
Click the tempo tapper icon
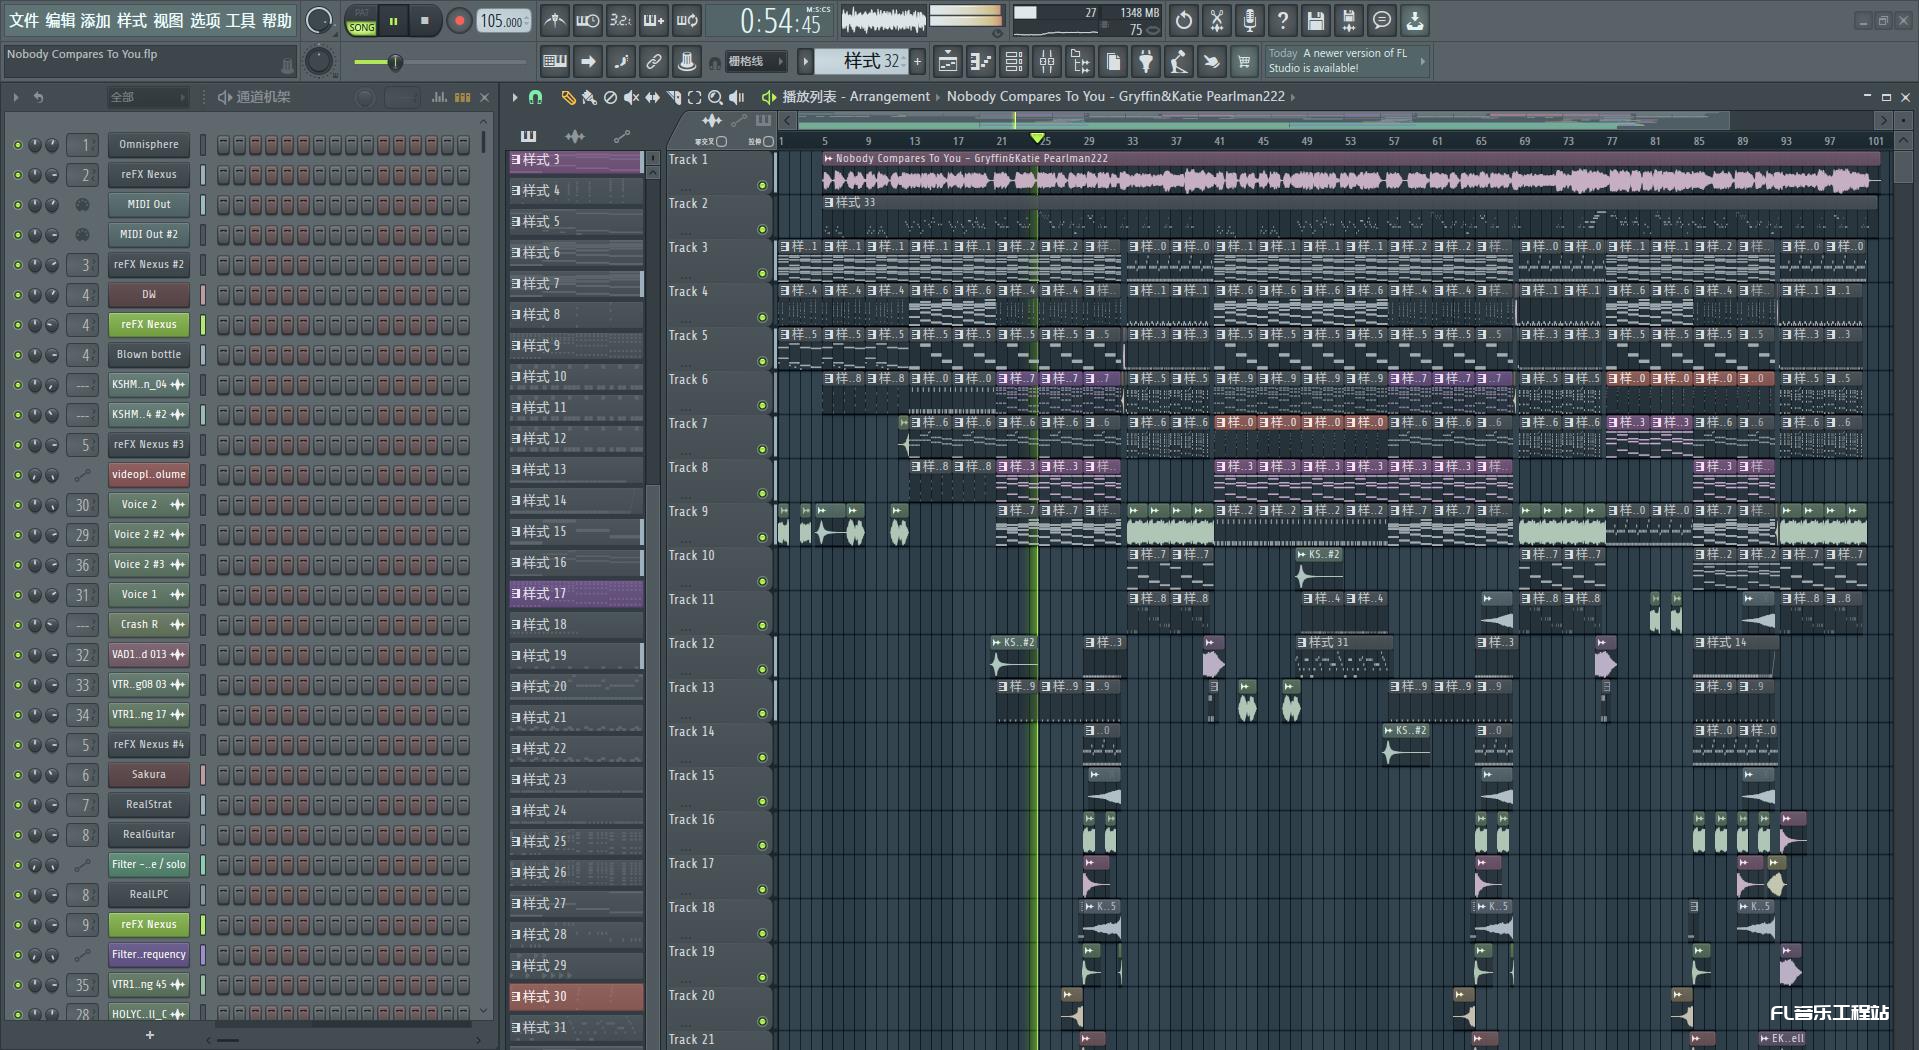pyautogui.click(x=1179, y=62)
